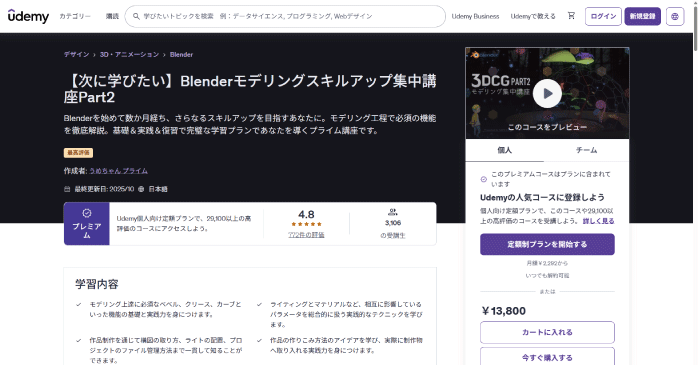Click 最終更新日: 2025/10 text

[104, 189]
